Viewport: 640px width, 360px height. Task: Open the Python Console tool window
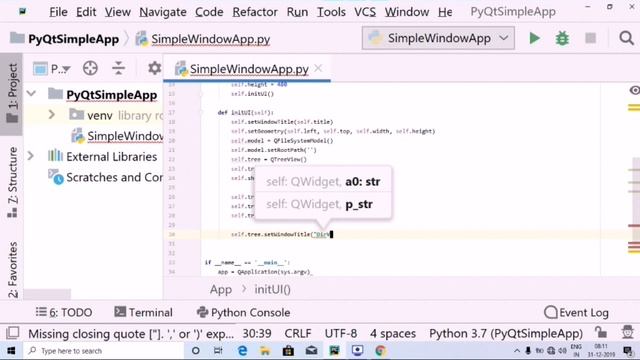(x=243, y=312)
